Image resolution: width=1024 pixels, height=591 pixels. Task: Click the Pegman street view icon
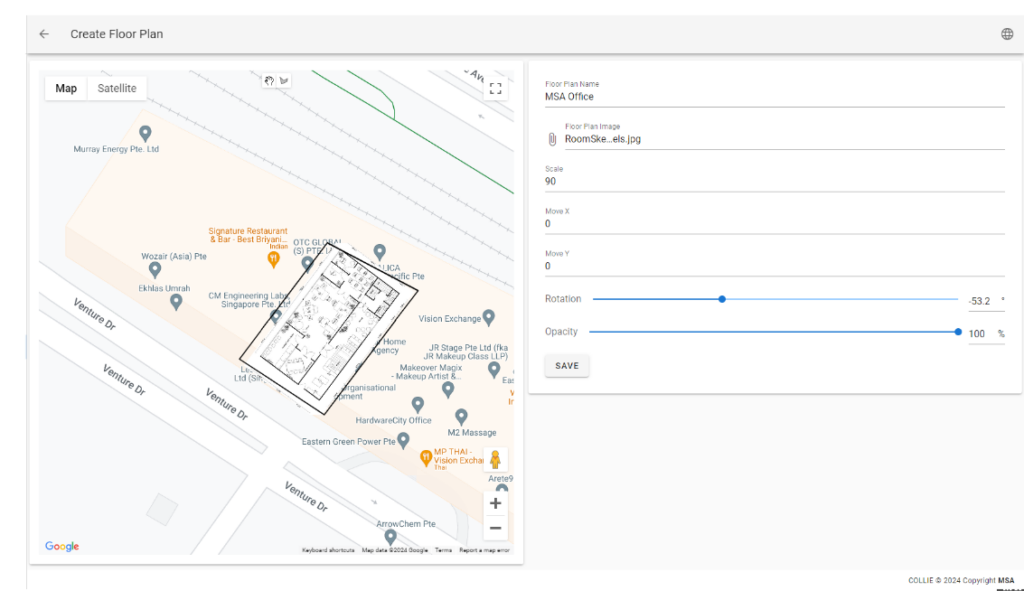pos(495,460)
